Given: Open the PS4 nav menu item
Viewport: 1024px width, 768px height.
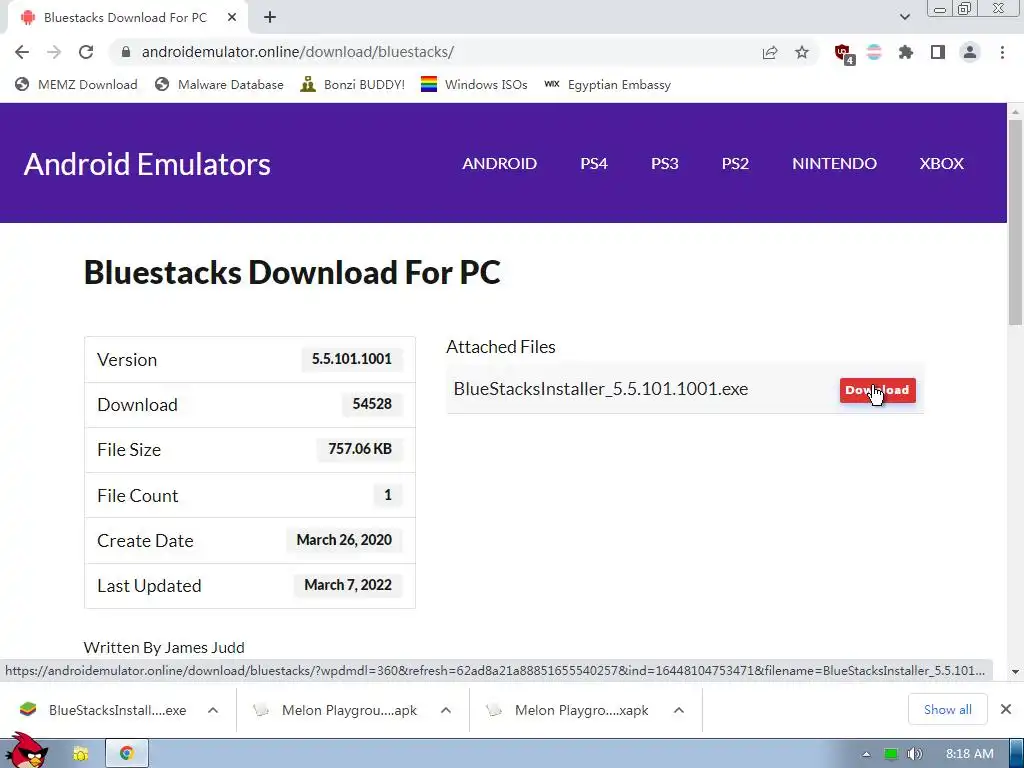Looking at the screenshot, I should point(594,163).
